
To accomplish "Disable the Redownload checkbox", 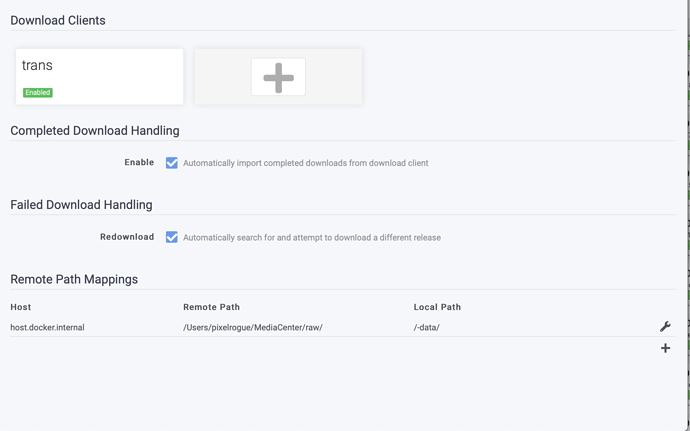I will coord(172,237).
